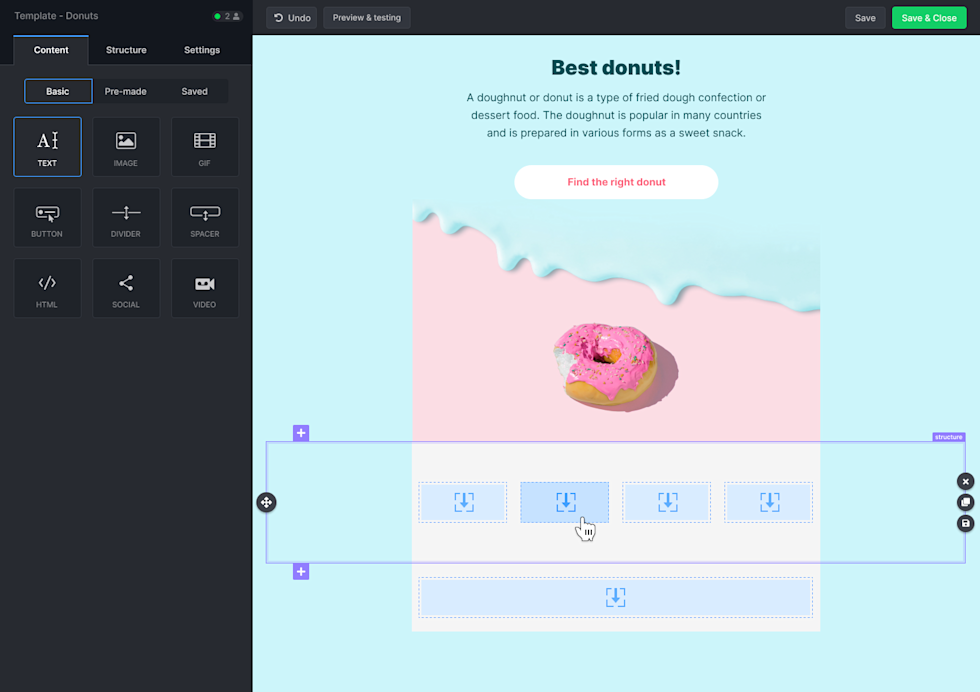Click the Find the right donut button
The width and height of the screenshot is (980, 692).
click(616, 182)
